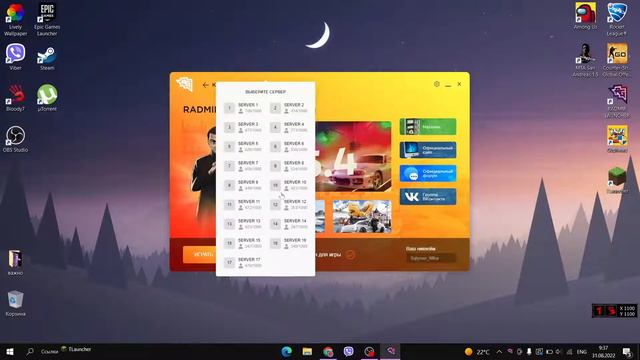The width and height of the screenshot is (640, 360).
Task: Select SERVER 14 row
Action: pyautogui.click(x=289, y=224)
